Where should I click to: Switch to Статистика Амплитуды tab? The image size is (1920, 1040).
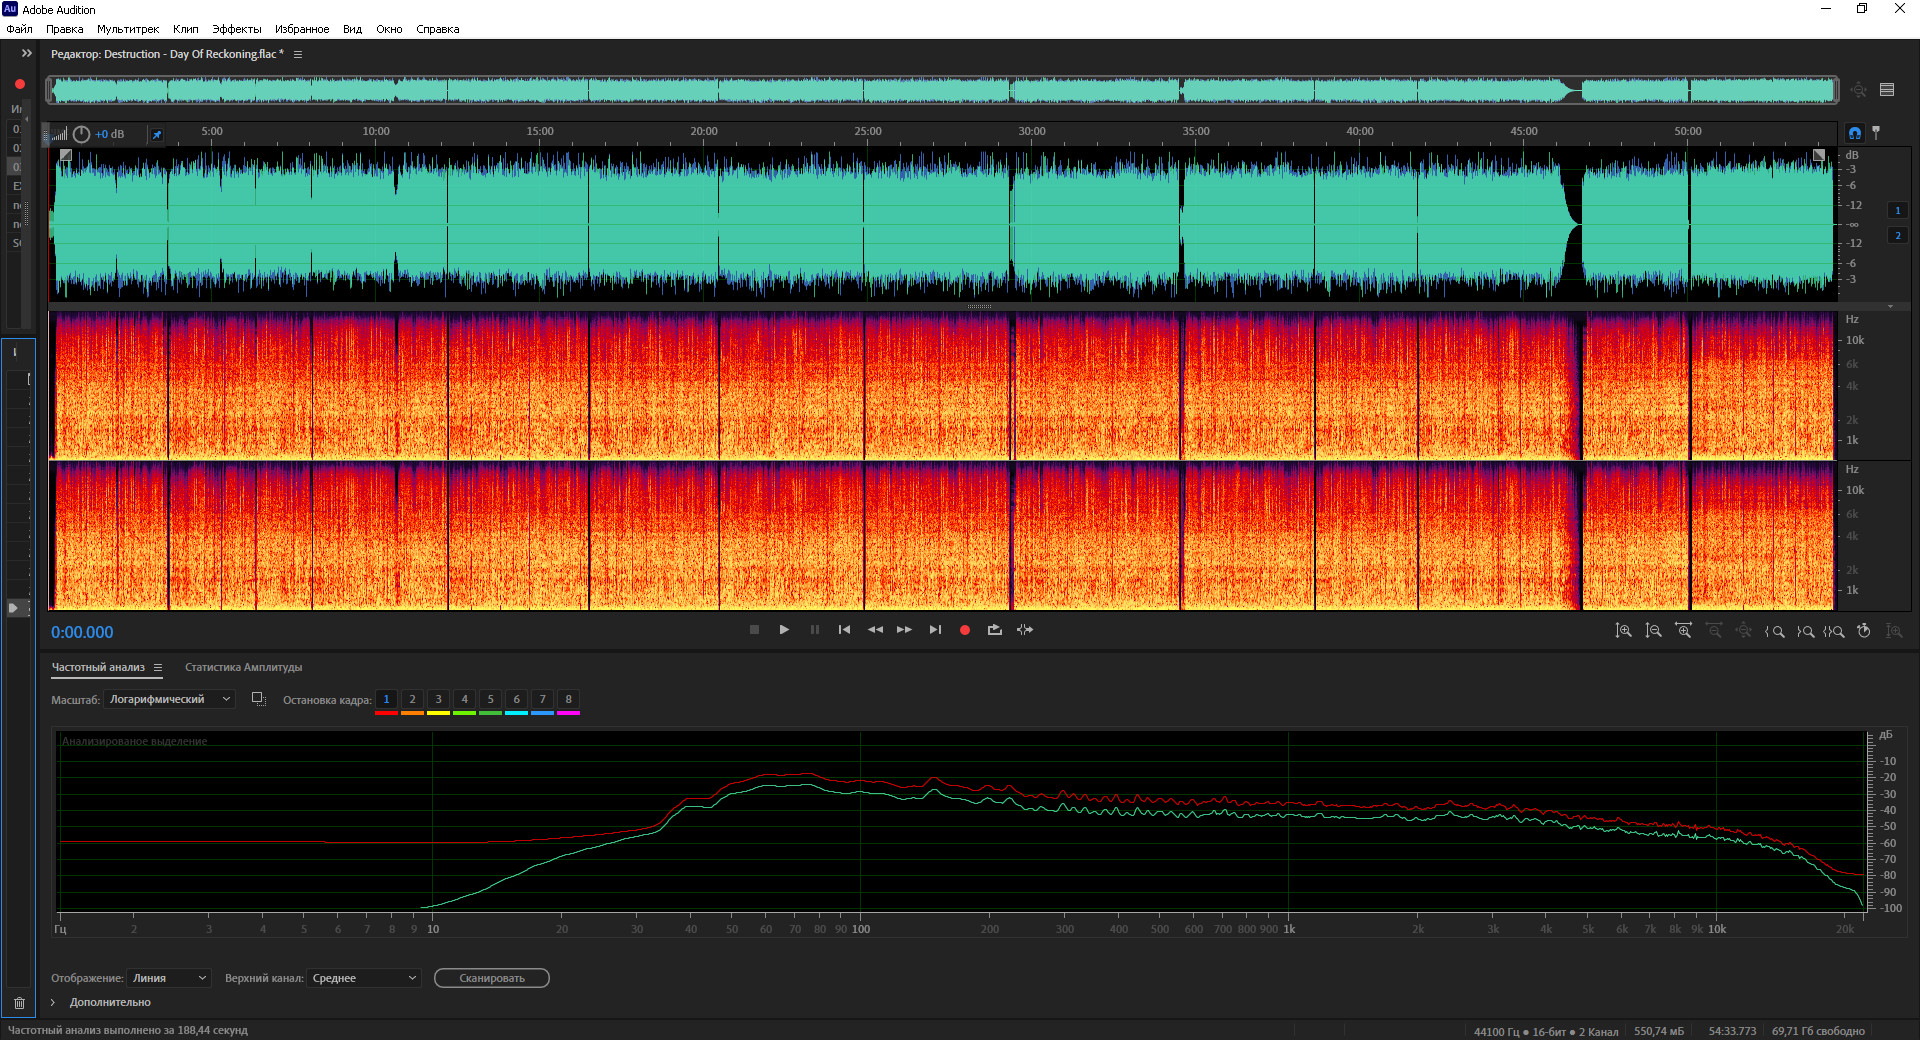point(243,667)
